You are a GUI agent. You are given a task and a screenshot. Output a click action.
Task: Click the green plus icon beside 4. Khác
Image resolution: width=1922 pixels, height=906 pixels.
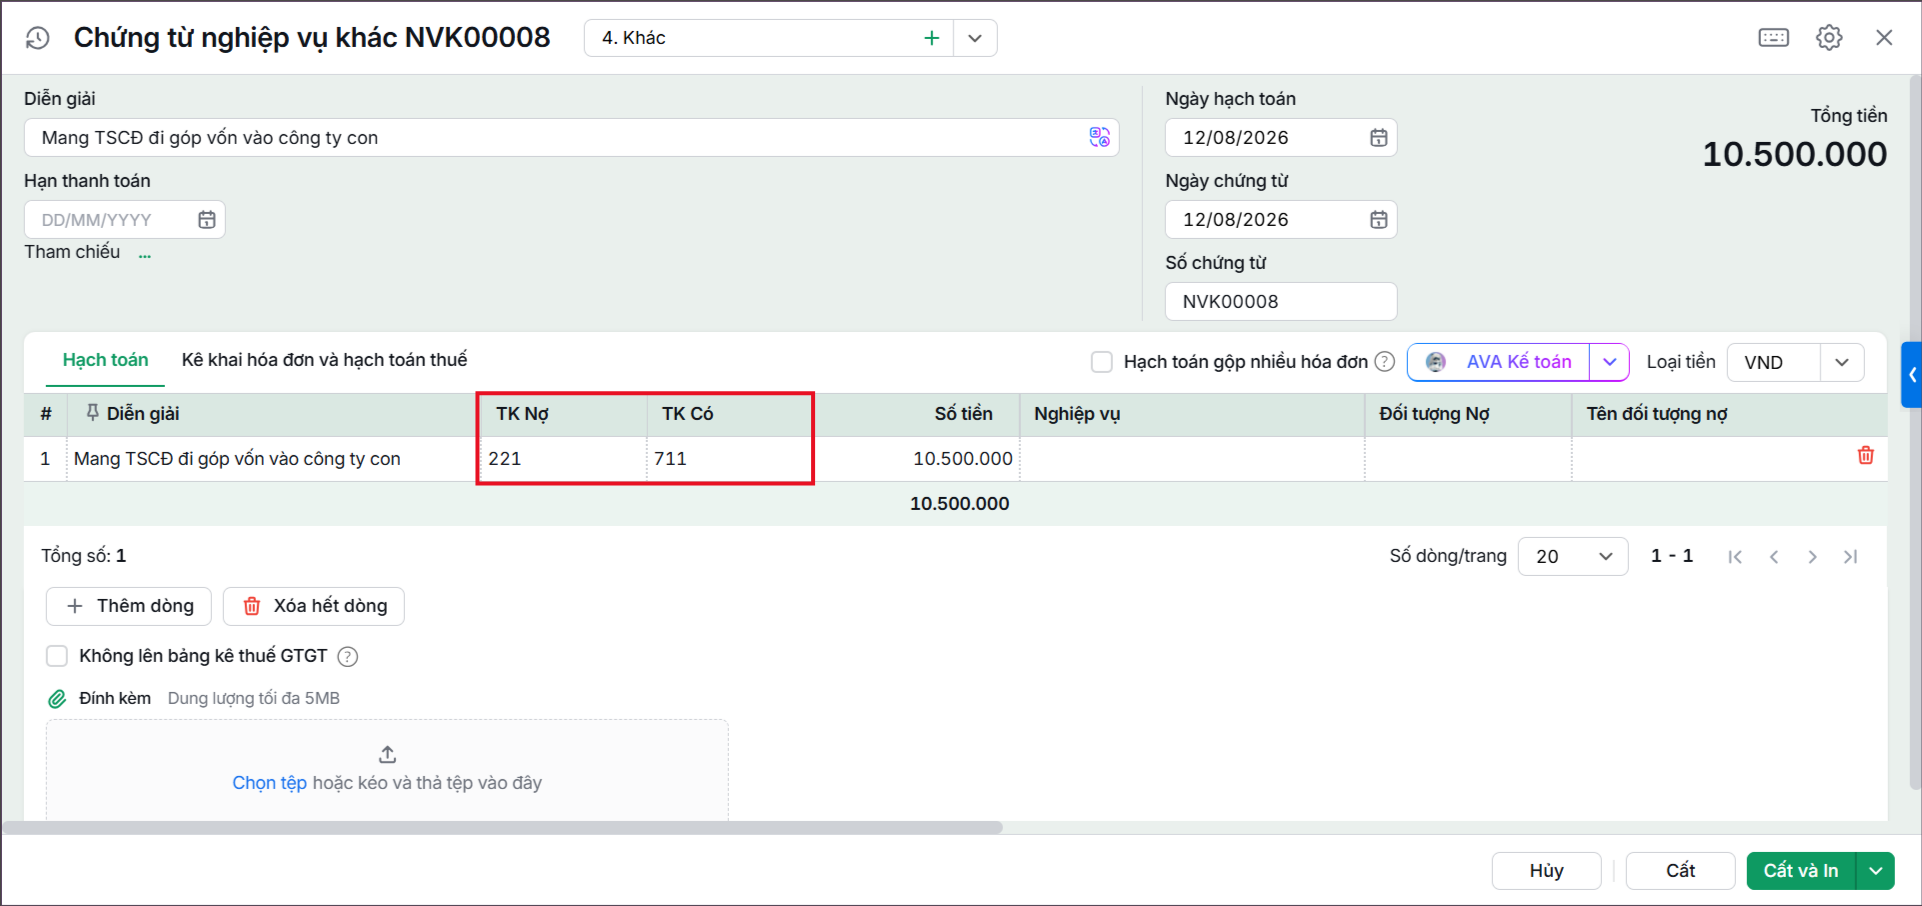pos(931,38)
